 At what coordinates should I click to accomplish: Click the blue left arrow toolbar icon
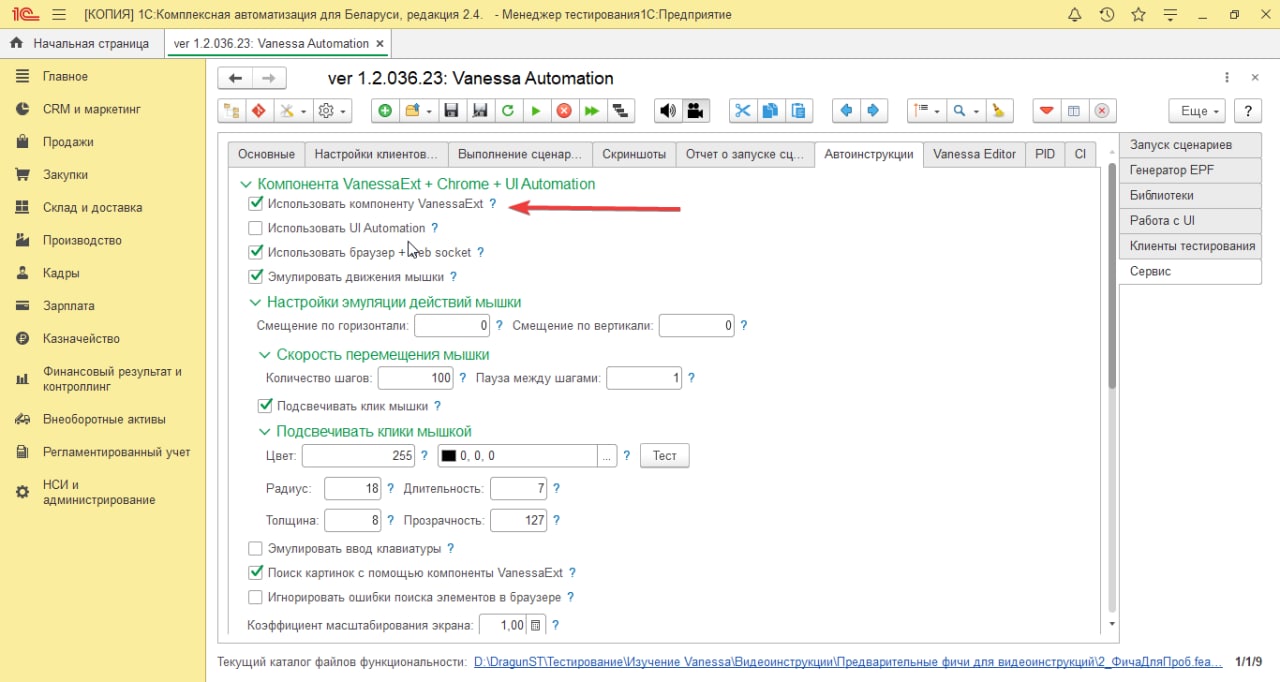(846, 111)
